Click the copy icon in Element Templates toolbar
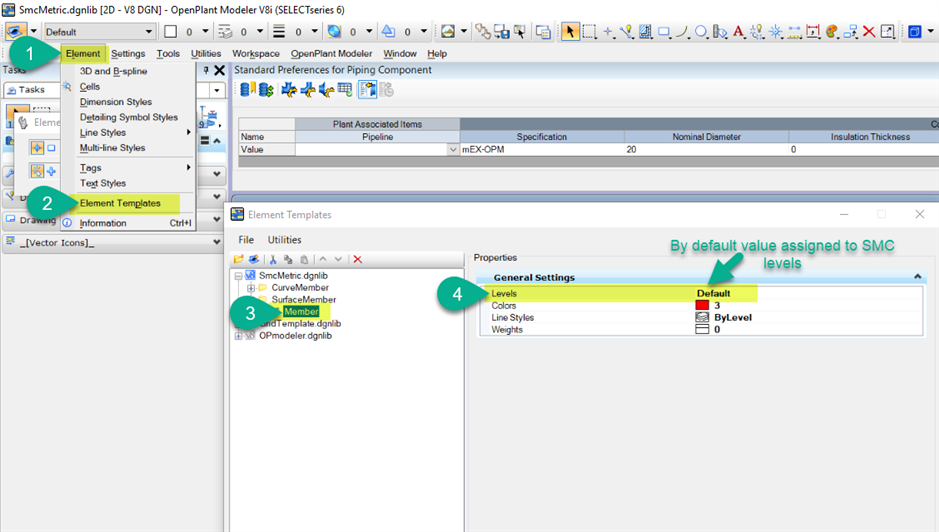 point(288,259)
